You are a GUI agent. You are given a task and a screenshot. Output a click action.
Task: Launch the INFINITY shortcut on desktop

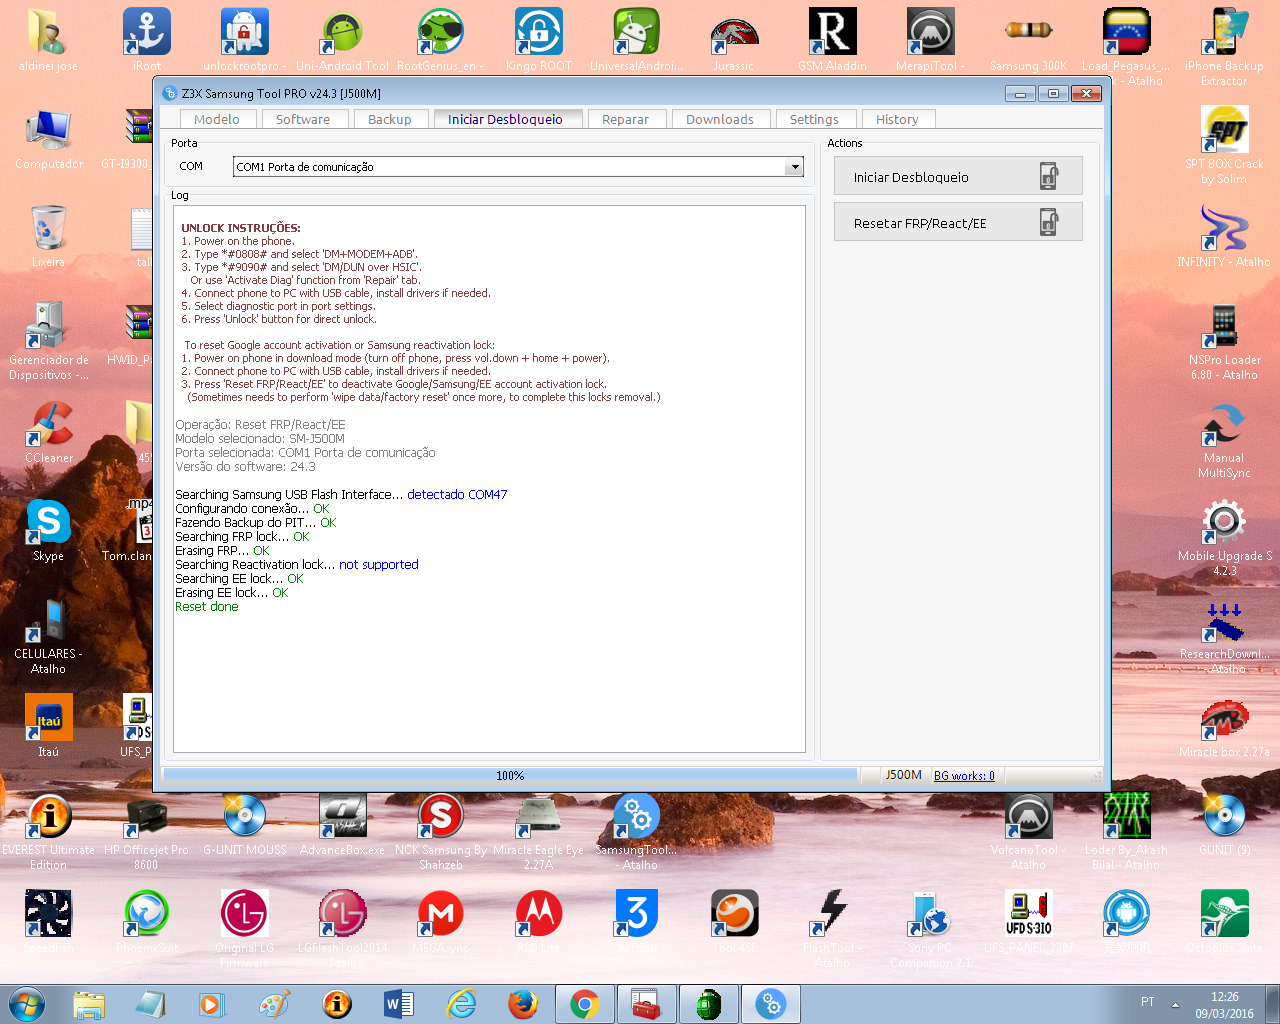coord(1224,236)
